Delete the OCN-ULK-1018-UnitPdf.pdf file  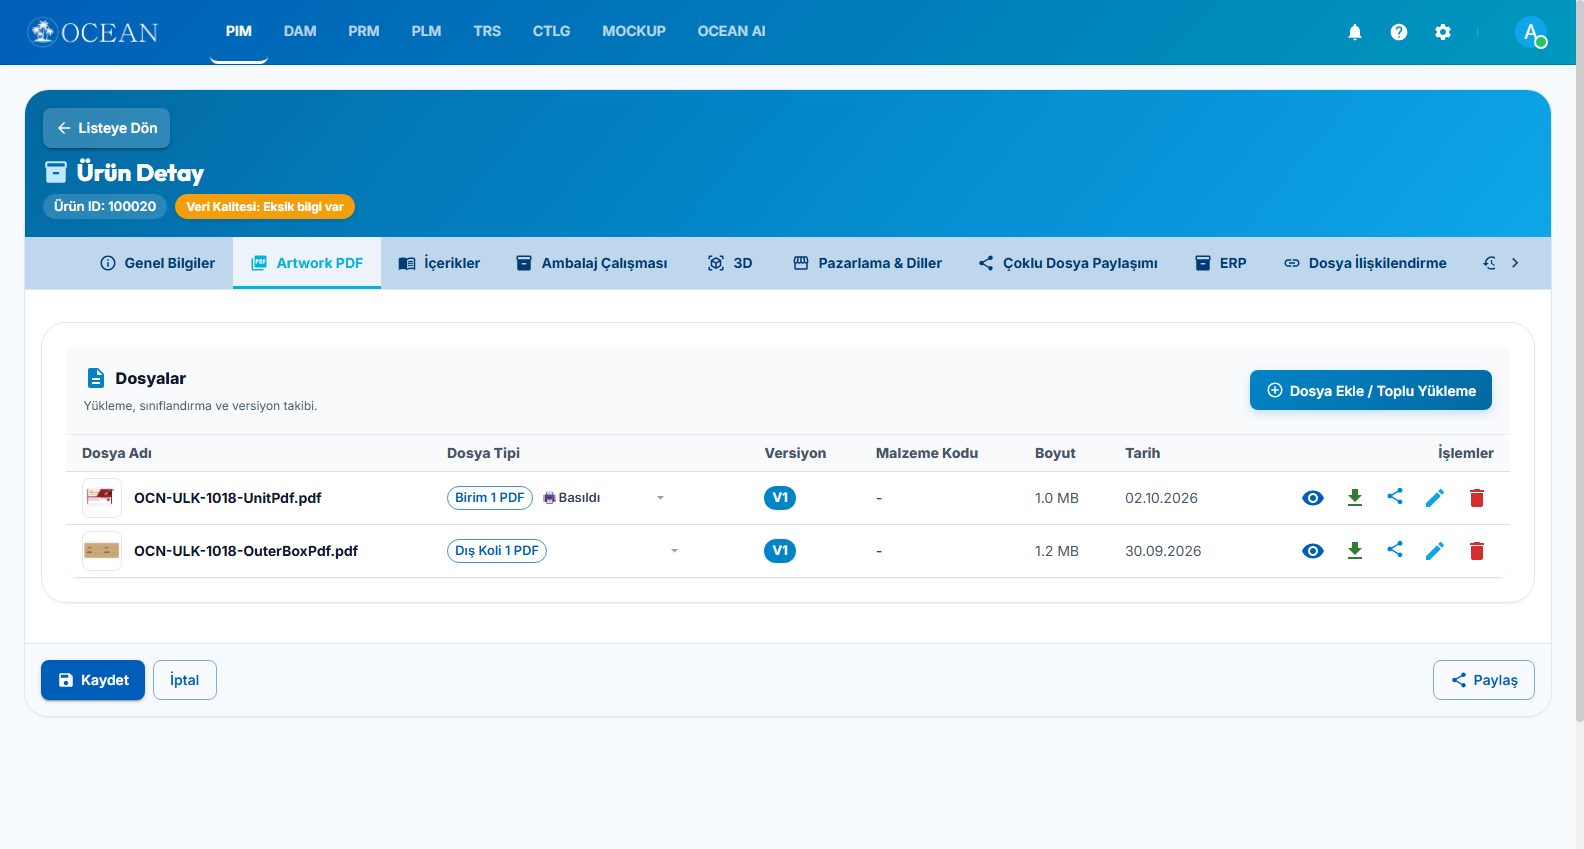[1477, 498]
